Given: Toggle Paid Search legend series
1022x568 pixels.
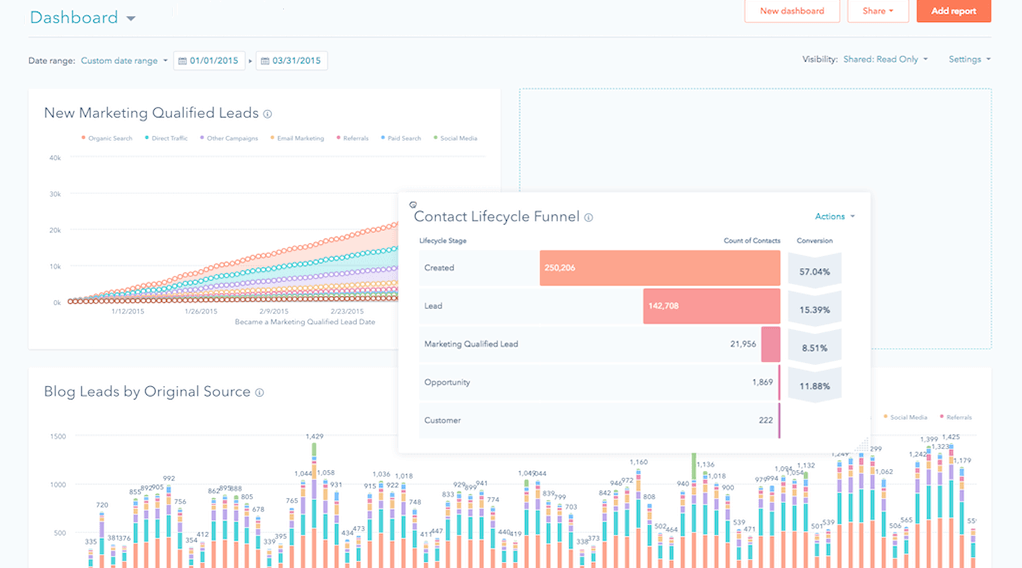Looking at the screenshot, I should 401,138.
